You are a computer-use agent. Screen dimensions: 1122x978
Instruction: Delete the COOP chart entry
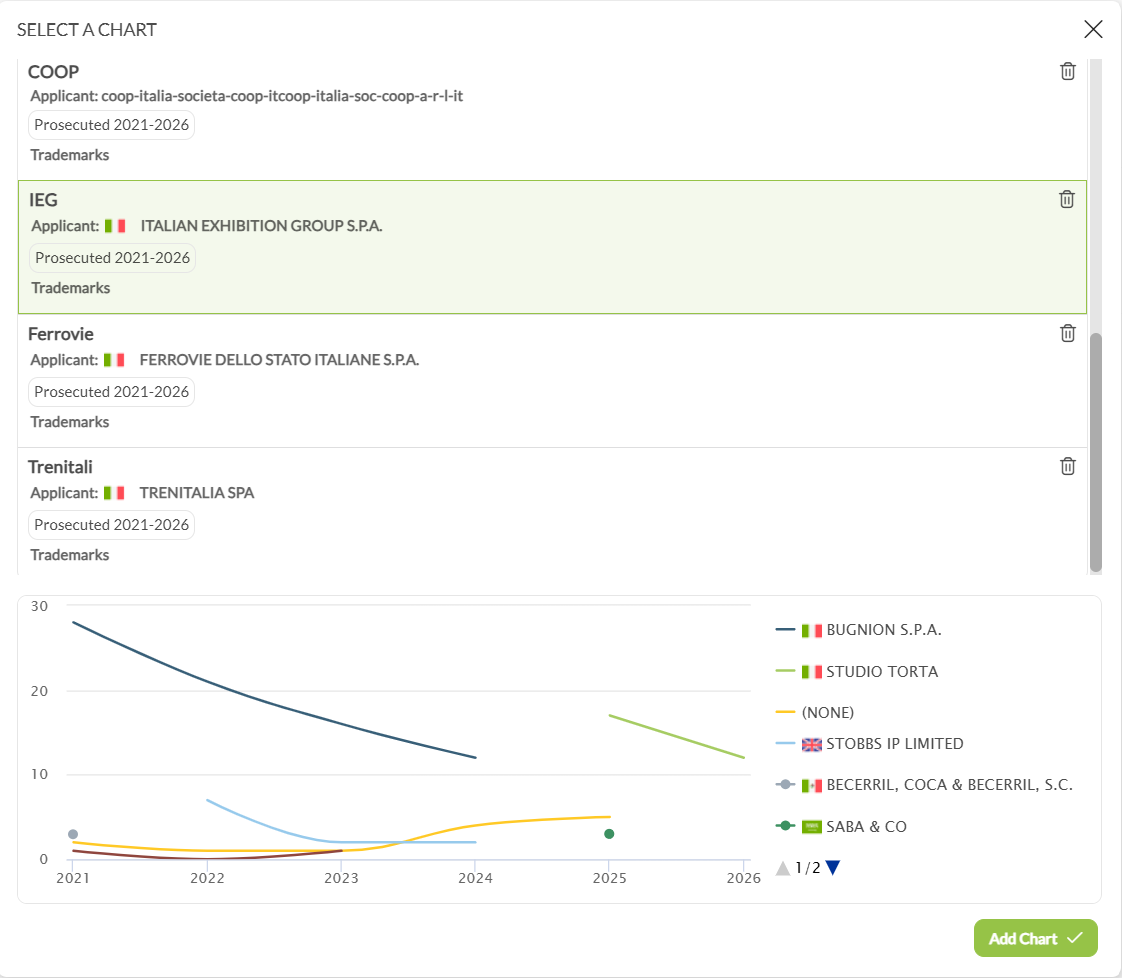pos(1067,72)
